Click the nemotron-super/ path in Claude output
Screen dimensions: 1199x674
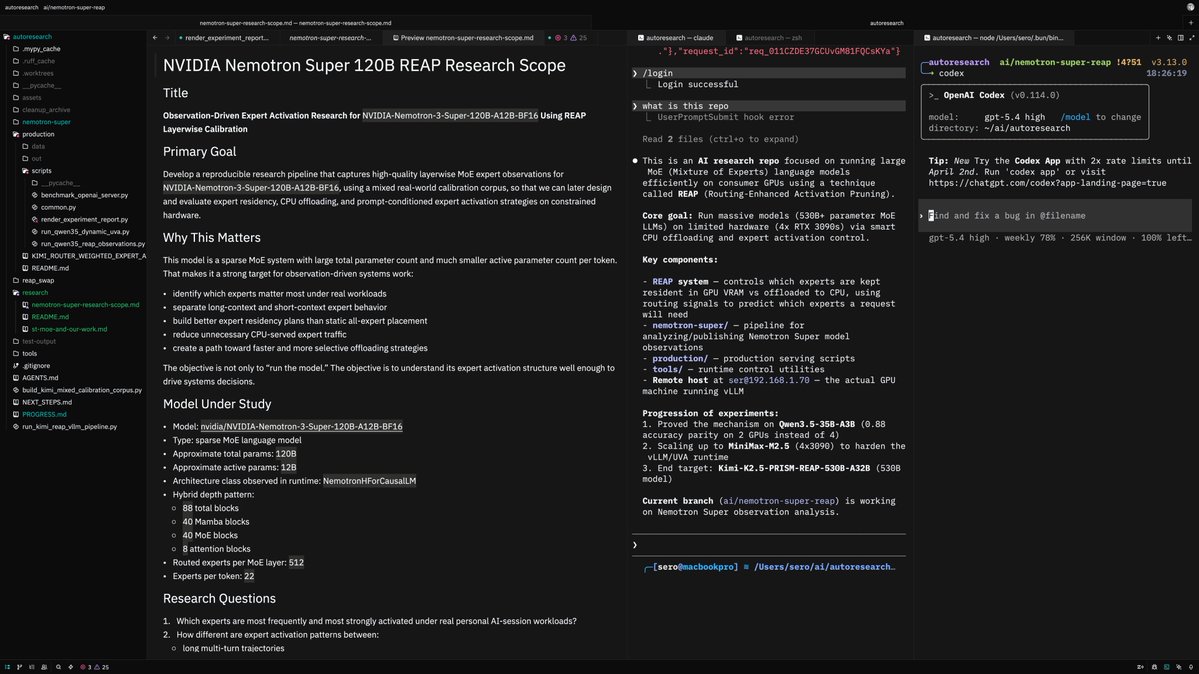click(690, 325)
